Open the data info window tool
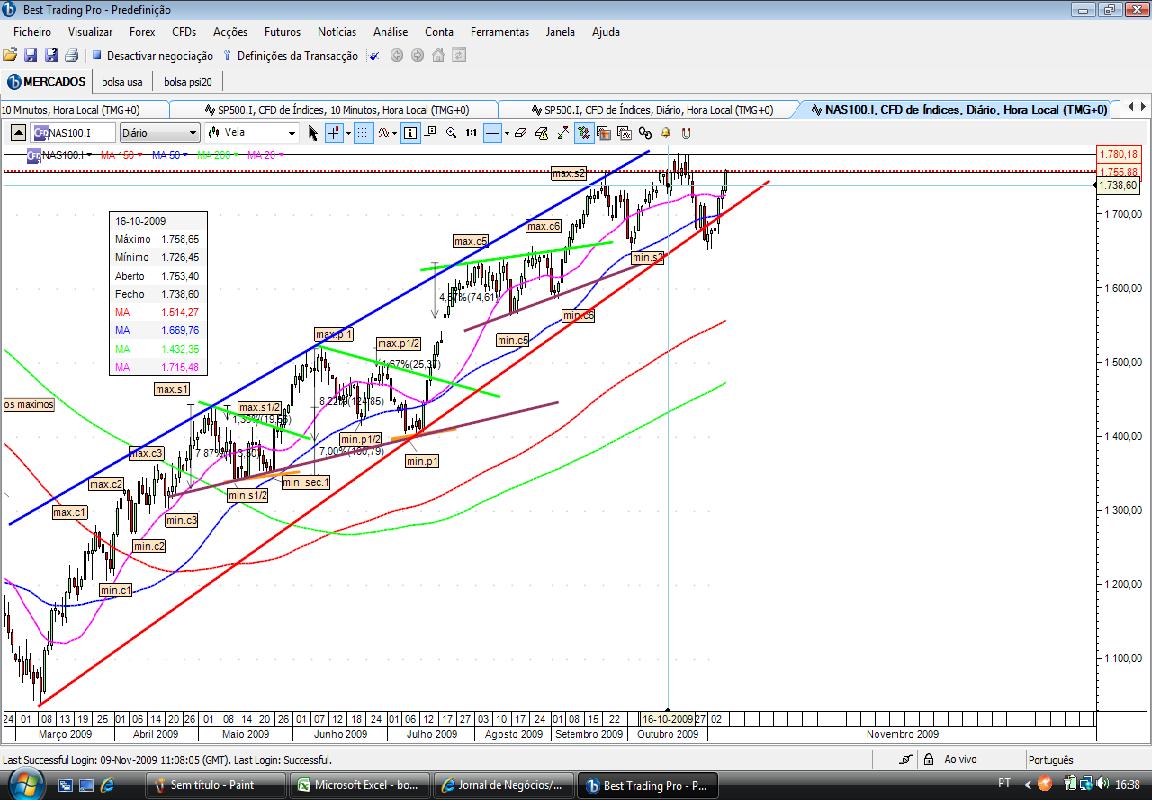The image size is (1152, 800). [409, 132]
